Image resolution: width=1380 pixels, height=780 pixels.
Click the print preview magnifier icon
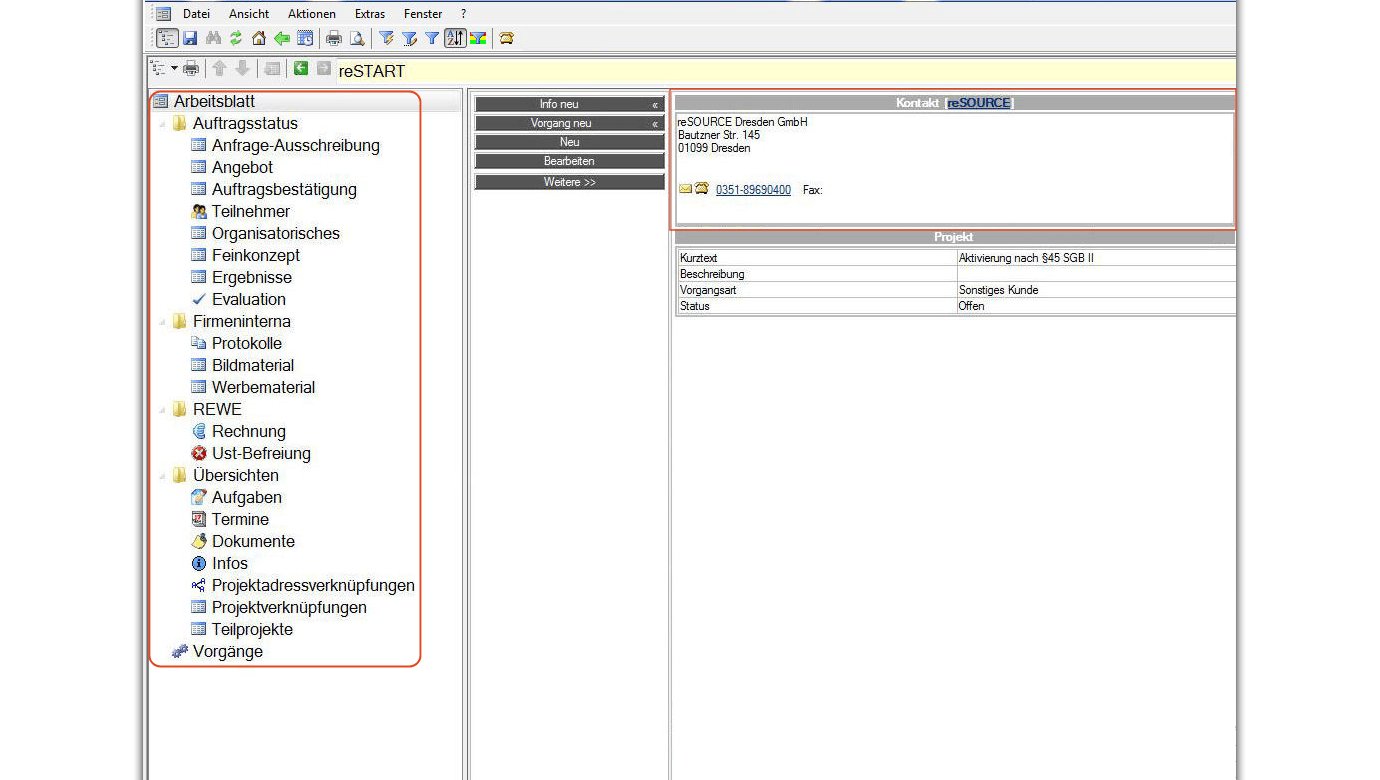click(x=356, y=38)
